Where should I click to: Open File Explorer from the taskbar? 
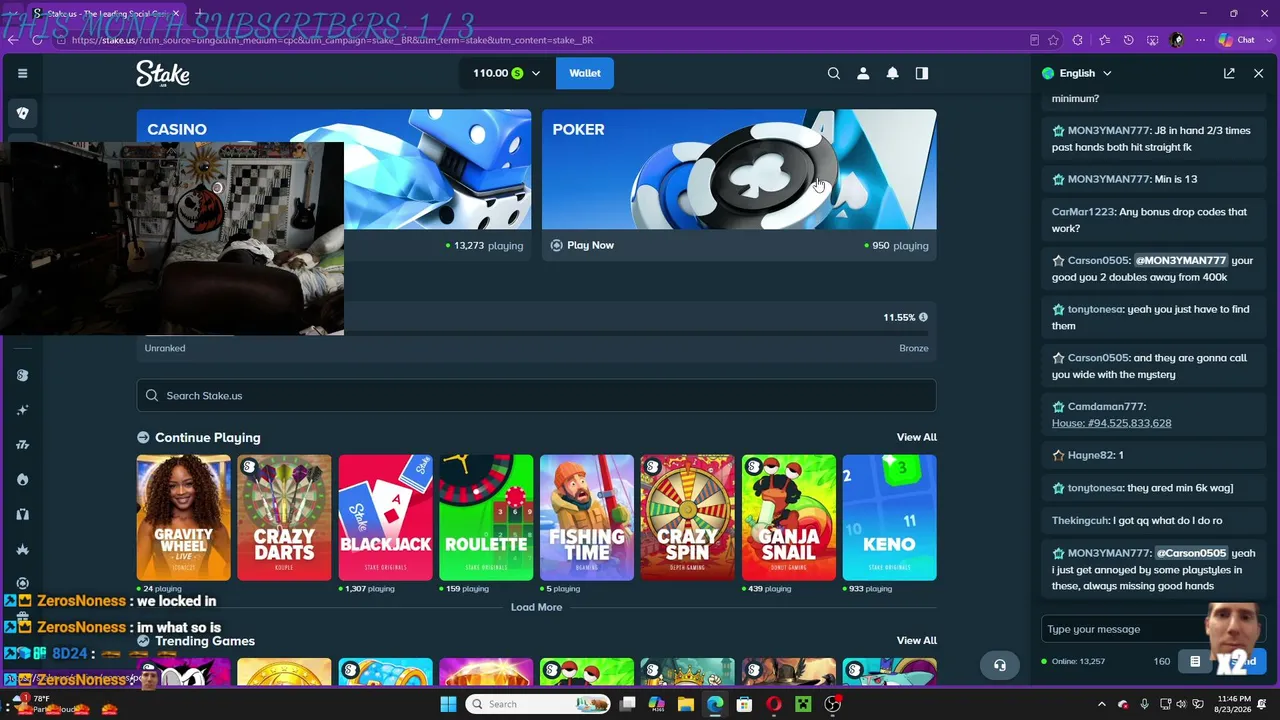(x=686, y=704)
